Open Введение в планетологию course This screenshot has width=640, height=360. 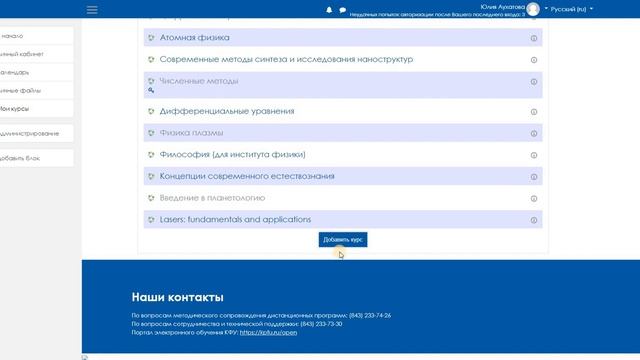pyautogui.click(x=212, y=198)
